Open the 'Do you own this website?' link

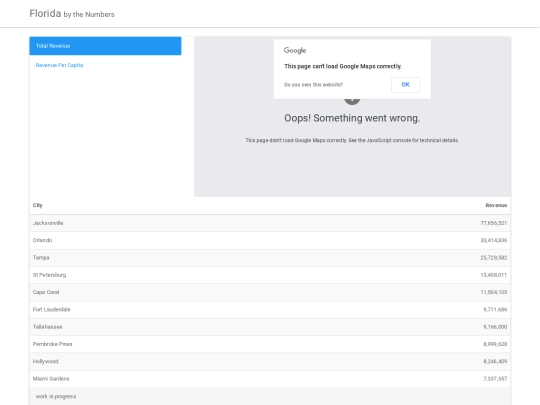pyautogui.click(x=313, y=85)
